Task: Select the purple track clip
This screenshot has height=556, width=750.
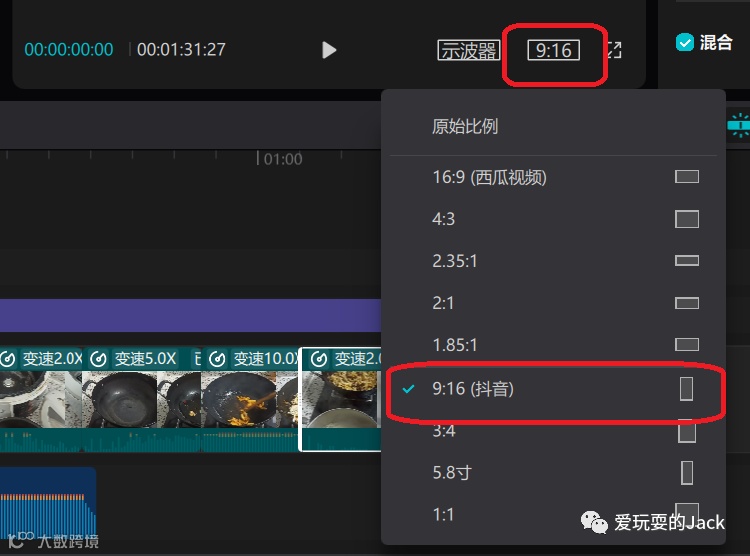Action: [x=190, y=315]
